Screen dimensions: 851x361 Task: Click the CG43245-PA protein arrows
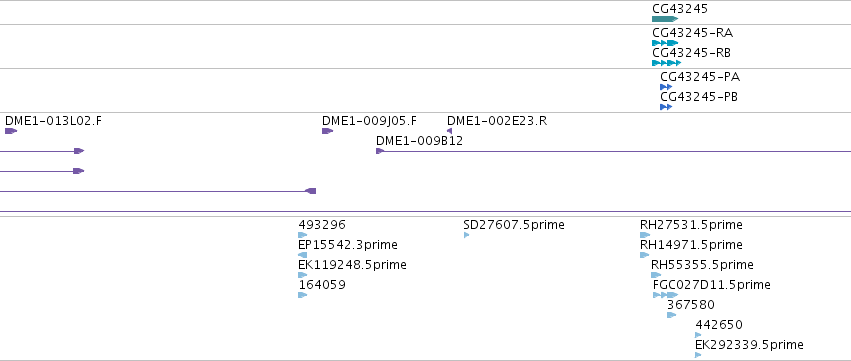click(666, 87)
